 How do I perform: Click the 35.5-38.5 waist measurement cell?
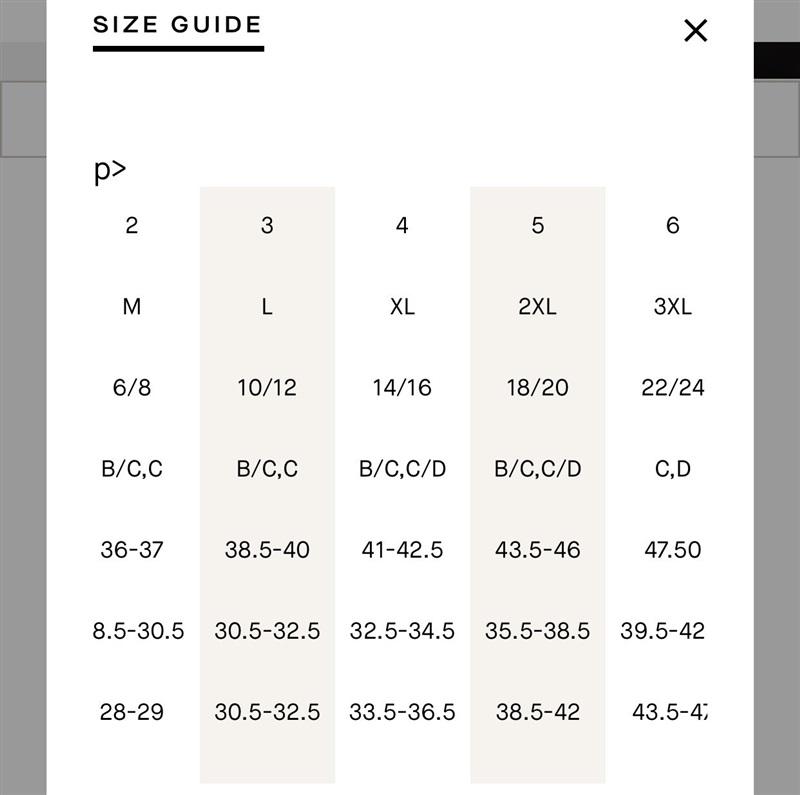537,631
